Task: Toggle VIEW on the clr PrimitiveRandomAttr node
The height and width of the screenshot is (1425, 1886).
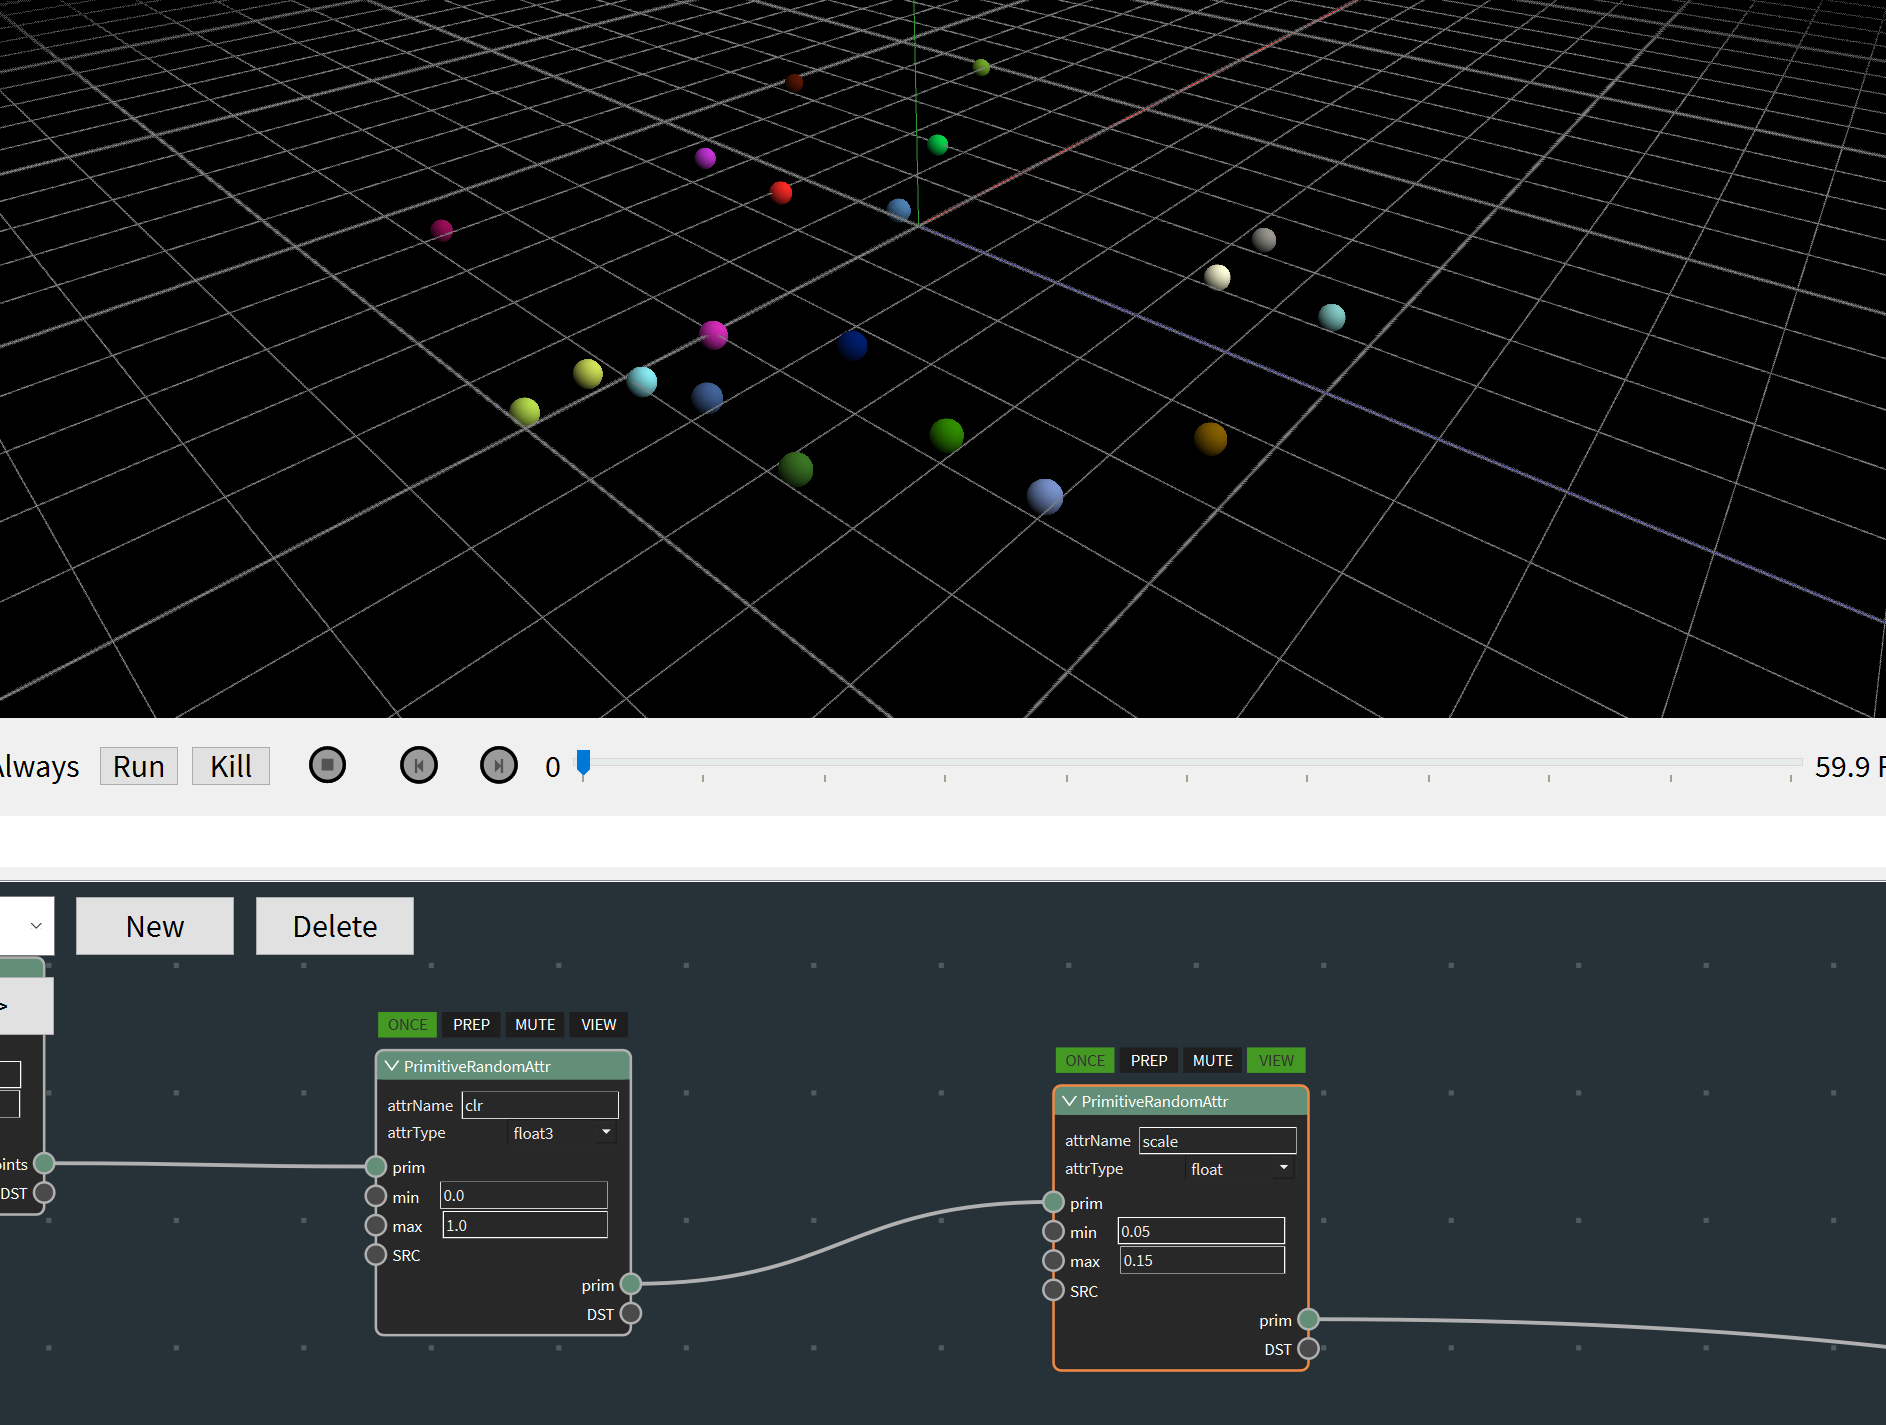Action: coord(599,1024)
